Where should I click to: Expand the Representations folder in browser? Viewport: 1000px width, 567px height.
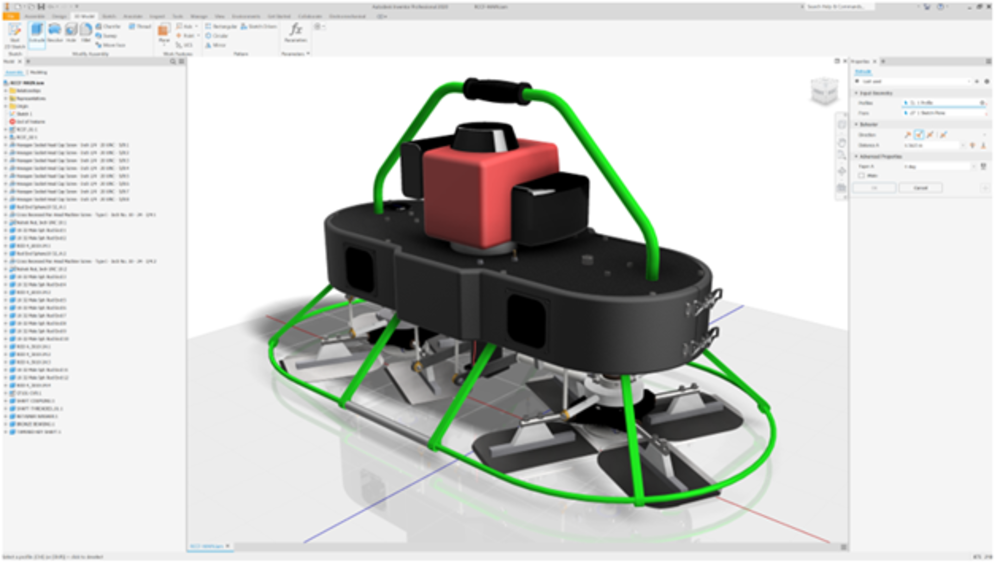click(6, 98)
